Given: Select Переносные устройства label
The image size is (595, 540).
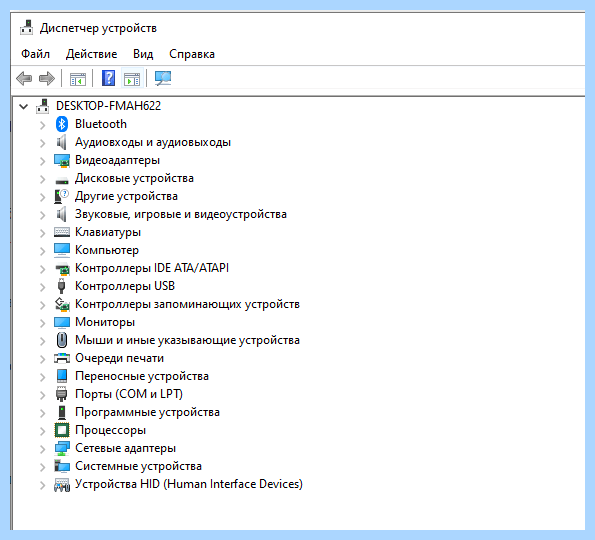Looking at the screenshot, I should pyautogui.click(x=142, y=376).
